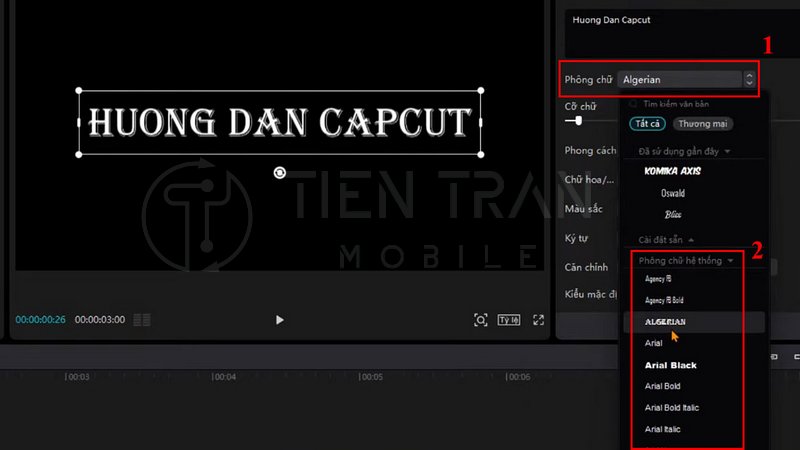Choose the Komika Axis font
800x450 pixels.
pos(672,171)
